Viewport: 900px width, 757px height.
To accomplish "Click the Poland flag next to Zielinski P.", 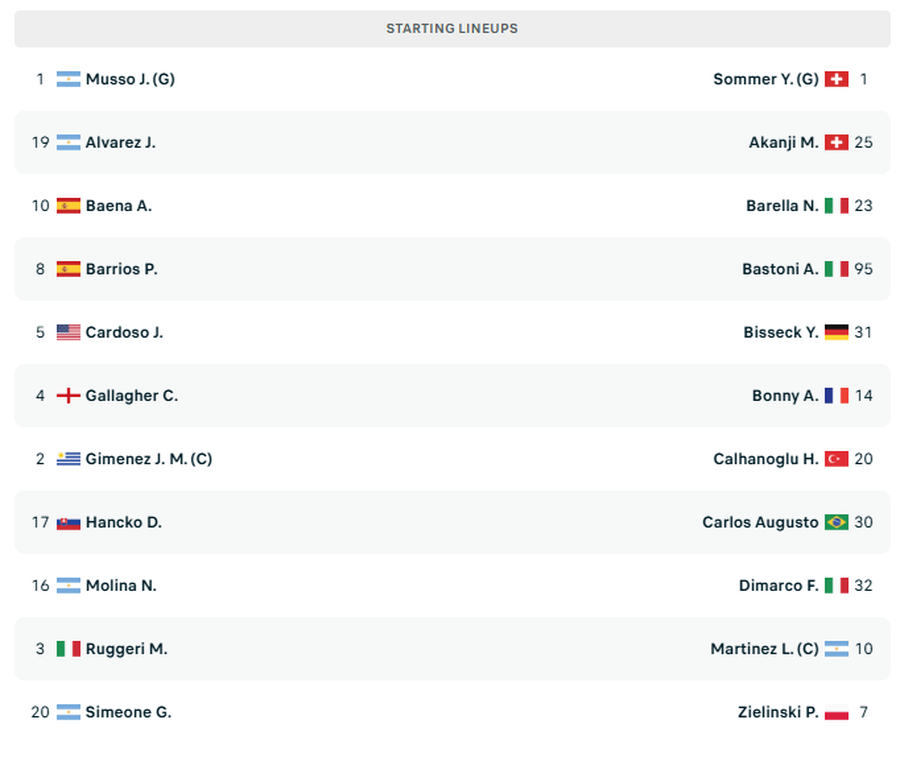I will coord(836,712).
